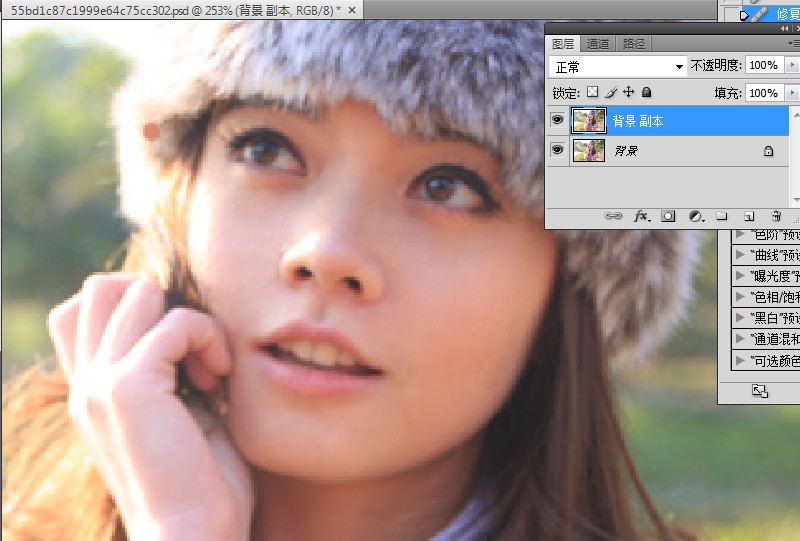Click the 不透明度 opacity value field
Image resolution: width=800 pixels, height=541 pixels.
click(764, 65)
